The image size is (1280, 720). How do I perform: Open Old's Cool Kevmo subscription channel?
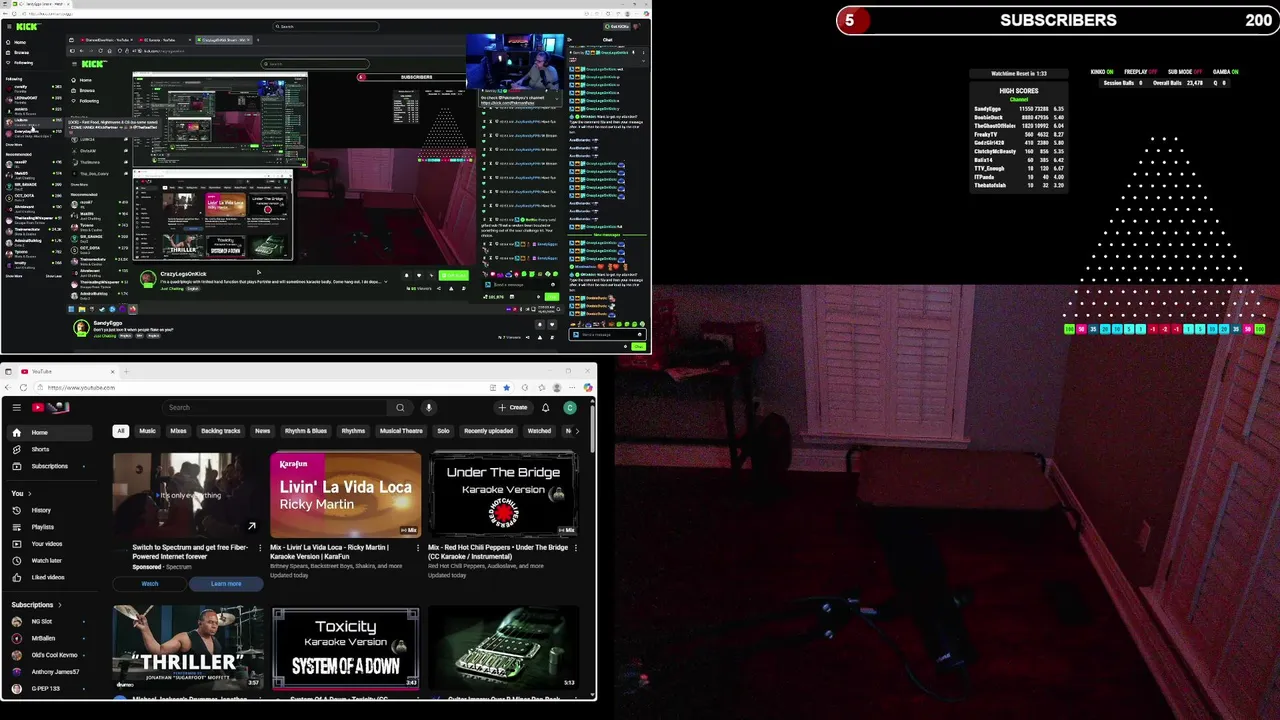pyautogui.click(x=54, y=655)
